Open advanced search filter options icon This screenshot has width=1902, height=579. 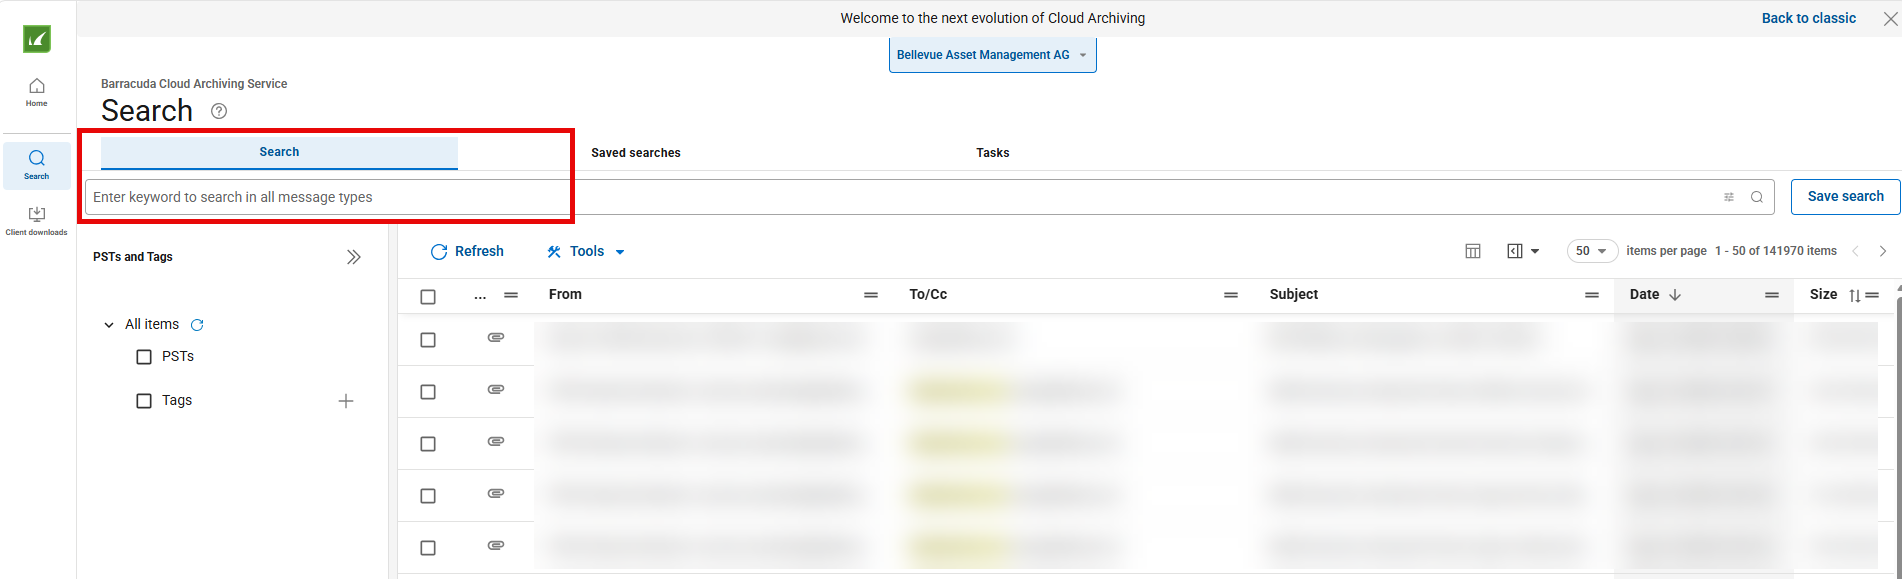(x=1729, y=197)
